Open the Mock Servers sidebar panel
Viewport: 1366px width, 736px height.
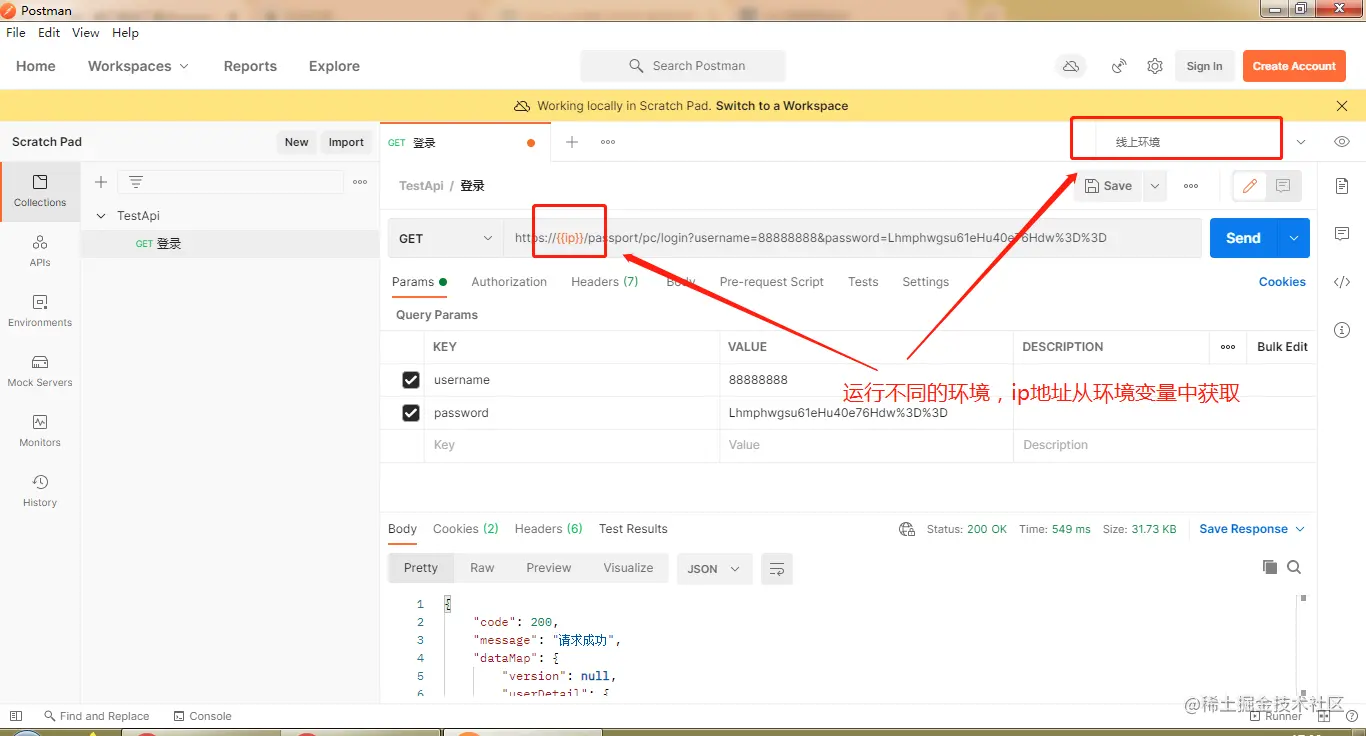pos(40,370)
